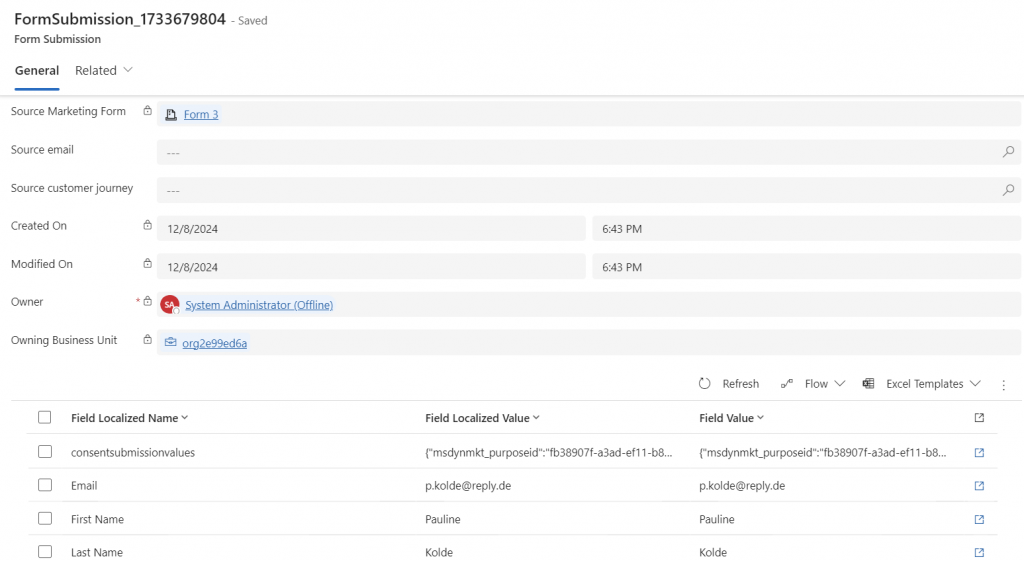Expand the Related tab chevron

point(128,70)
